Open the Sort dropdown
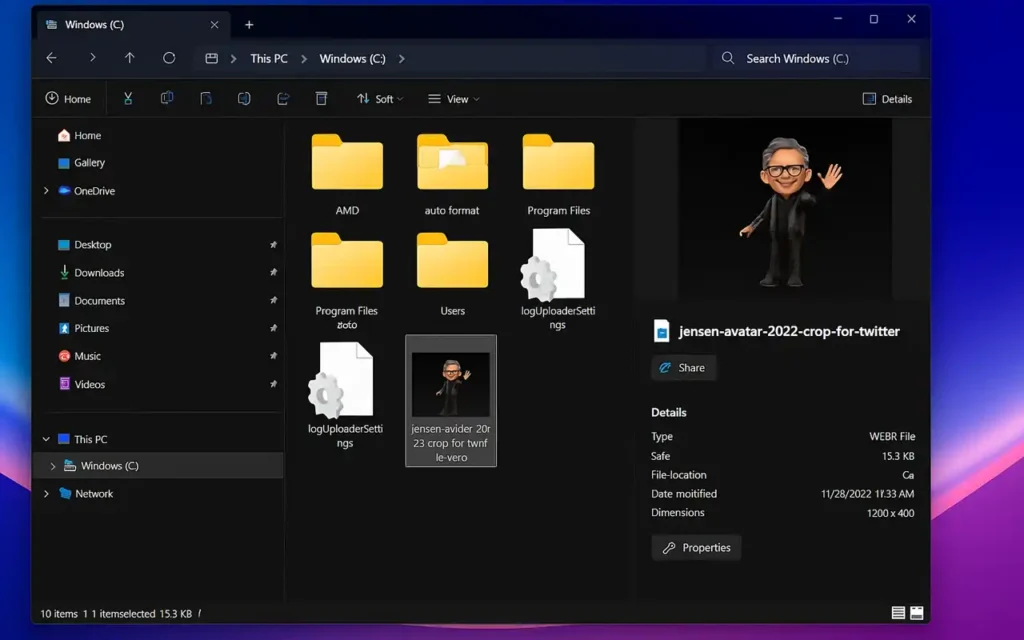This screenshot has width=1024, height=640. click(x=379, y=98)
